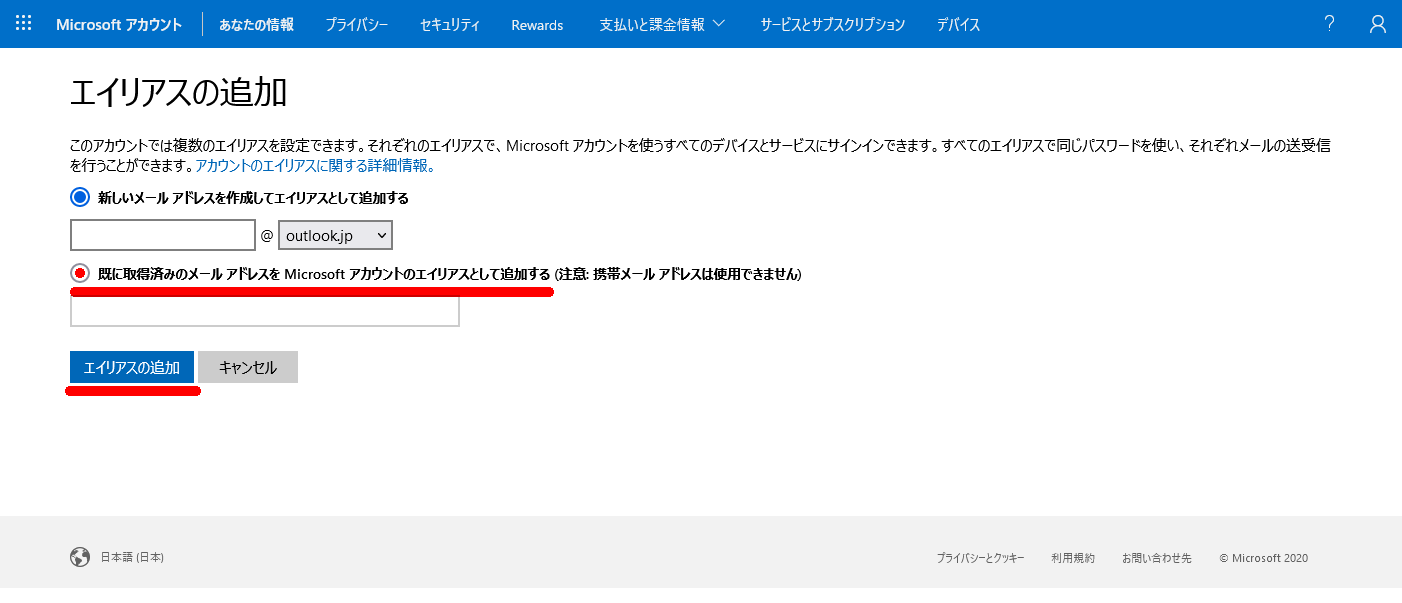The width and height of the screenshot is (1402, 603).
Task: Open the footer 利用規約 link
Action: coord(1073,558)
